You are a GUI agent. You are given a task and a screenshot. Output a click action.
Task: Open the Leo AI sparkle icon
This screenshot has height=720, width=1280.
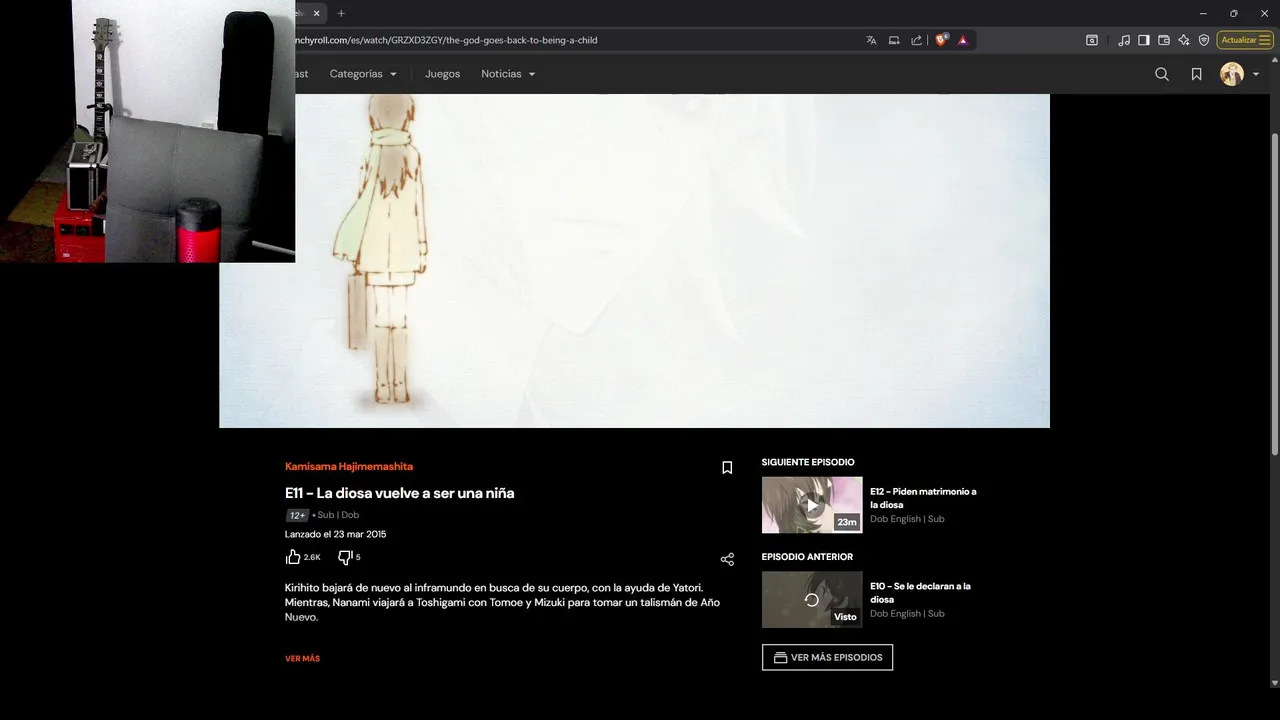coord(1184,40)
